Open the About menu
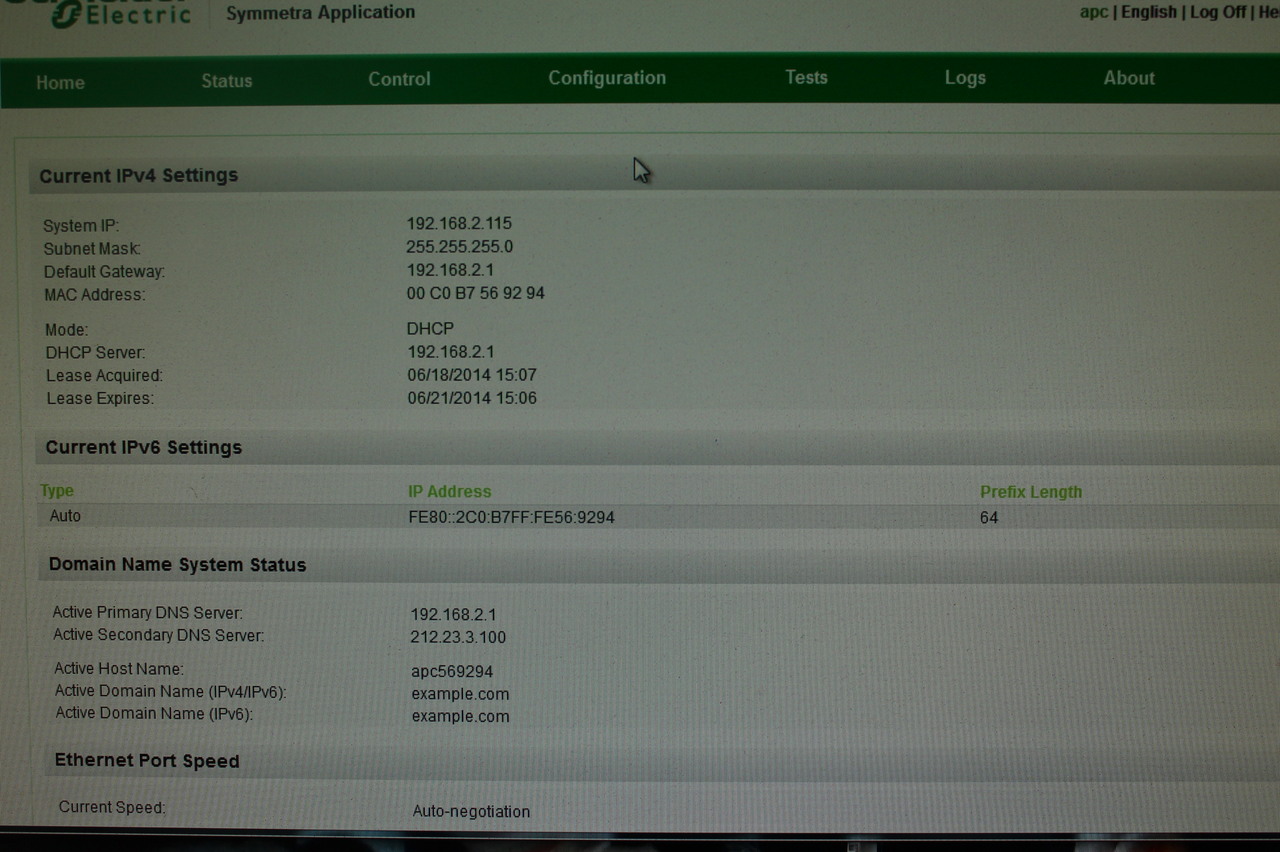The width and height of the screenshot is (1280, 852). pos(1129,78)
